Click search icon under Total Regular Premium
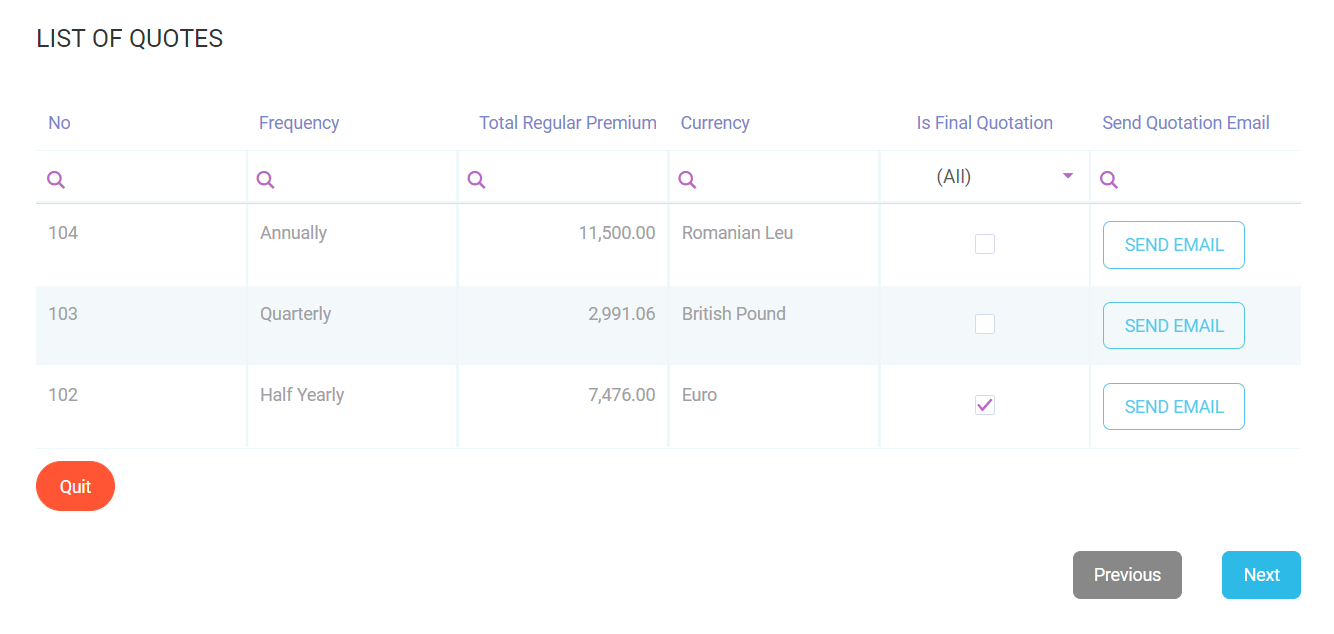The height and width of the screenshot is (634, 1334). 477,179
